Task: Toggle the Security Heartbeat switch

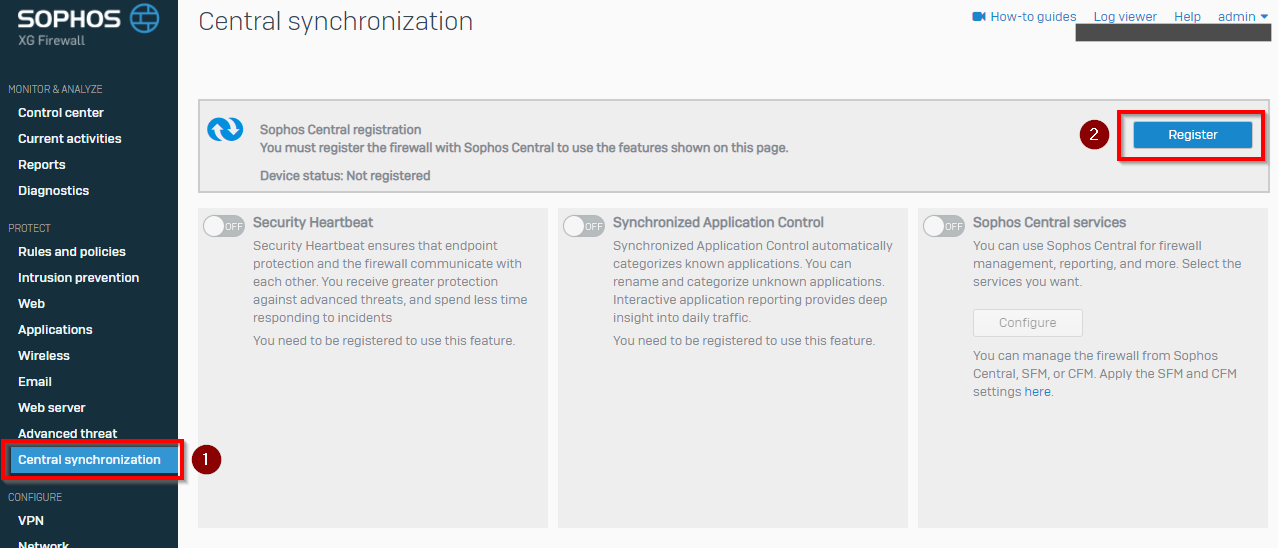Action: [224, 226]
